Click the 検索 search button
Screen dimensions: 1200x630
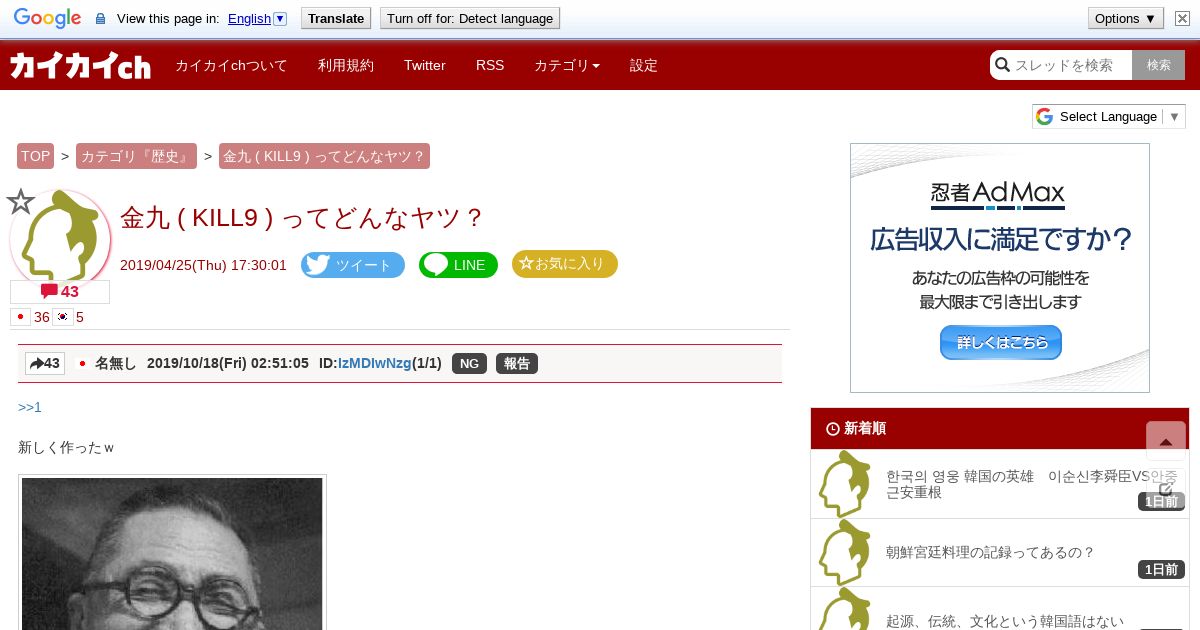(x=1158, y=65)
